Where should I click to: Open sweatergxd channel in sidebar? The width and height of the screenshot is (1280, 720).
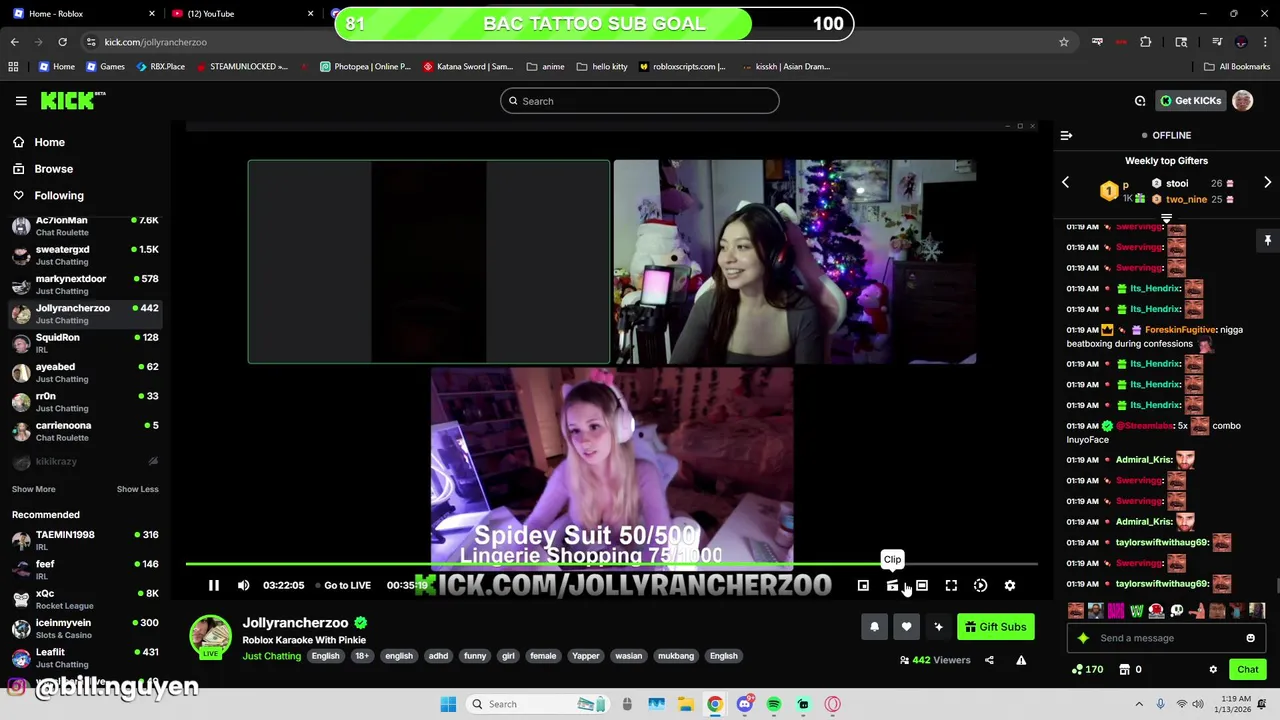[85, 255]
